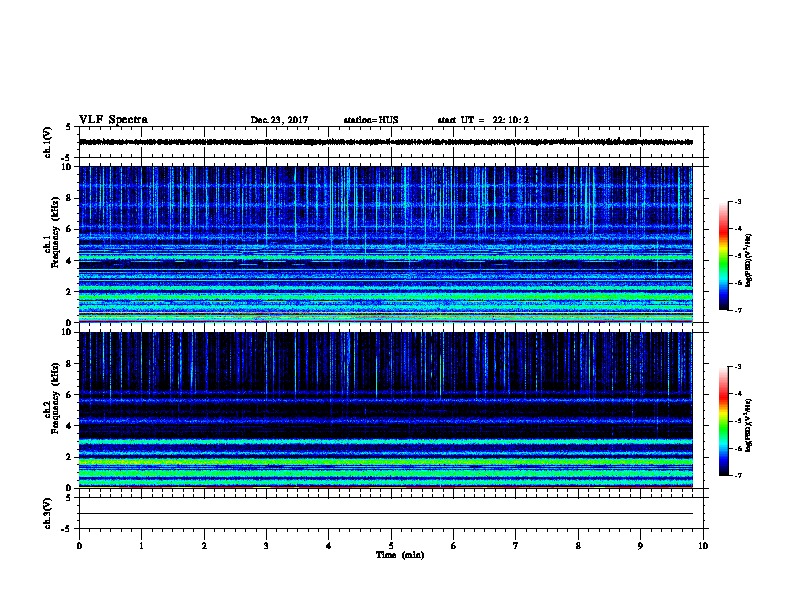
Task: Click time-axis tick label "0"
Action: pos(79,545)
